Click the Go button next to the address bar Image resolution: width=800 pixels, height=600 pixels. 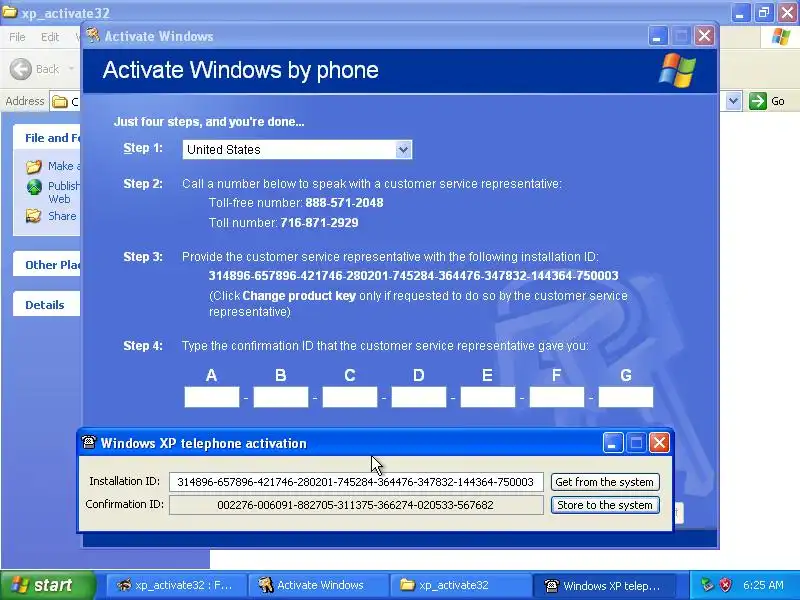tap(767, 101)
